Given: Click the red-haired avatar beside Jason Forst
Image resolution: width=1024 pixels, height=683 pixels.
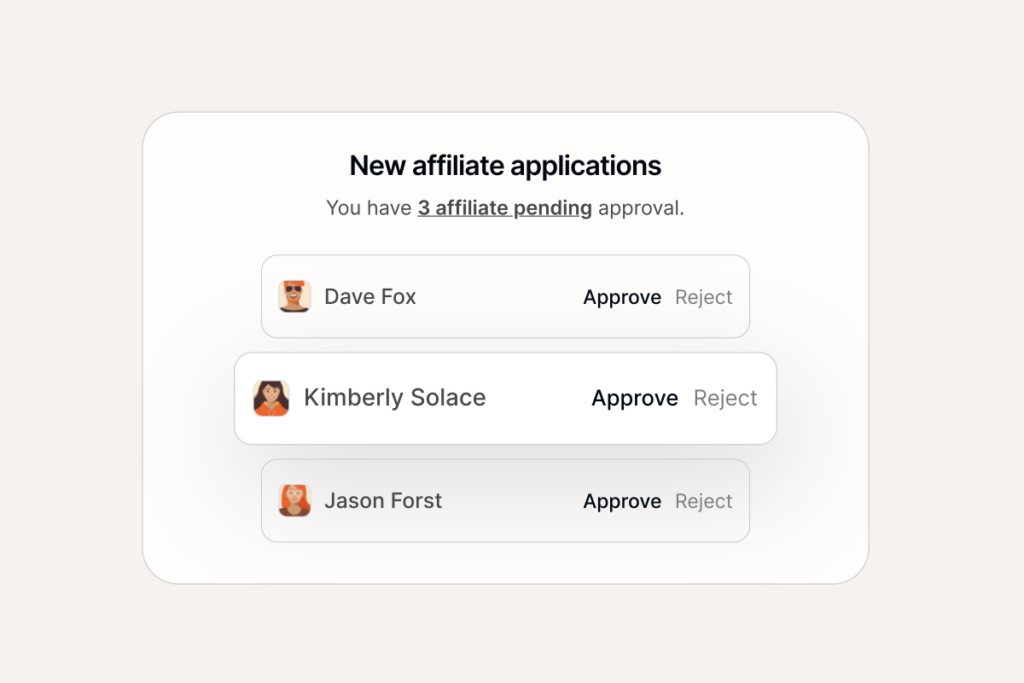Looking at the screenshot, I should 294,500.
